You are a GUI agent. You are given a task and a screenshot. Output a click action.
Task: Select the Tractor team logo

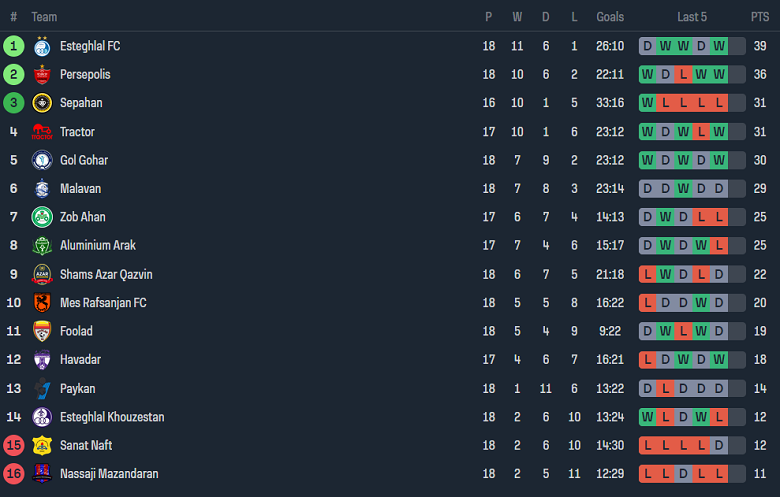coord(42,132)
